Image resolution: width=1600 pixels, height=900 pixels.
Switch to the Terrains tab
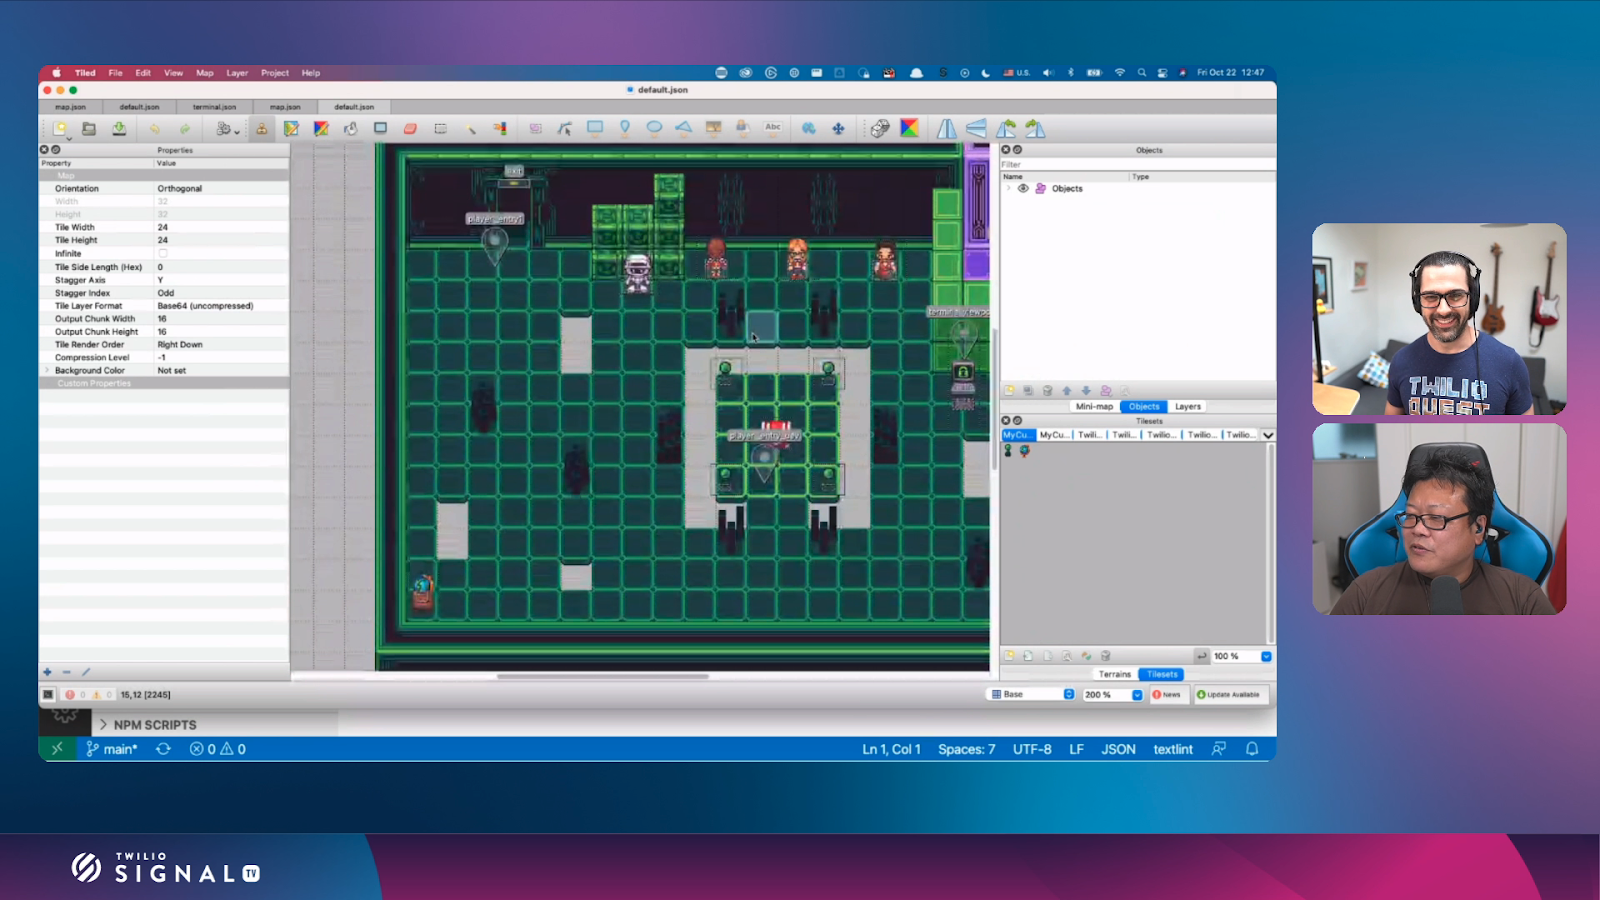[x=1115, y=674]
